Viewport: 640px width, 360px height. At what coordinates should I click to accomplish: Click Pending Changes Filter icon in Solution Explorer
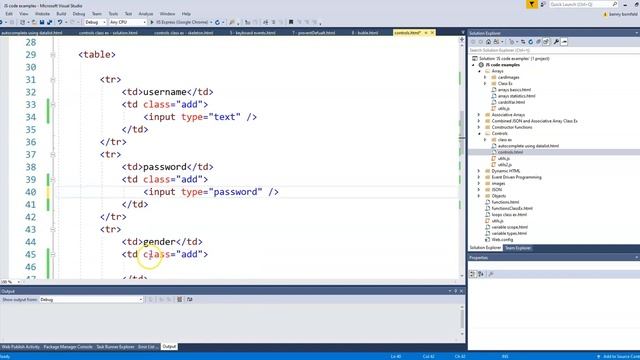click(512, 42)
